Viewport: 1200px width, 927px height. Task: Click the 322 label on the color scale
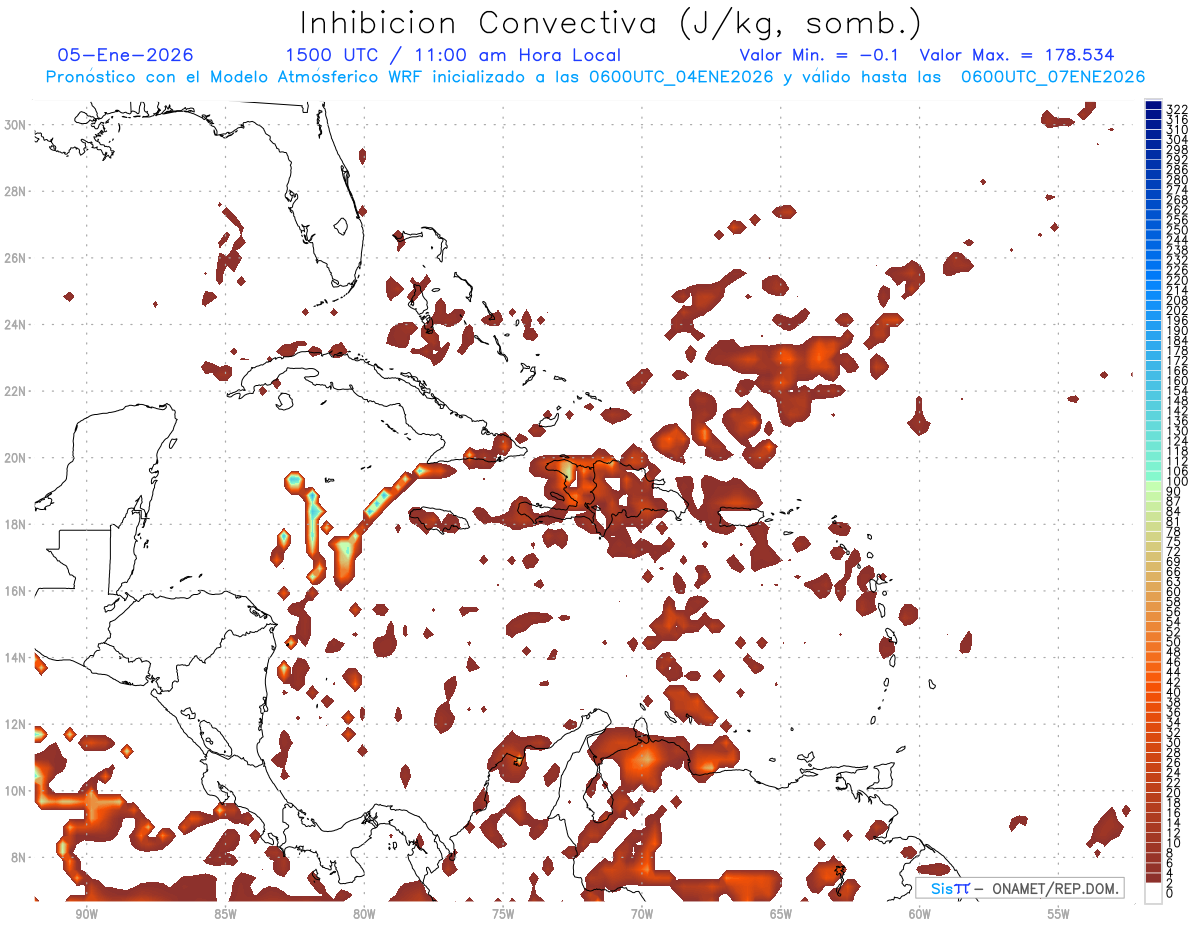click(1177, 109)
